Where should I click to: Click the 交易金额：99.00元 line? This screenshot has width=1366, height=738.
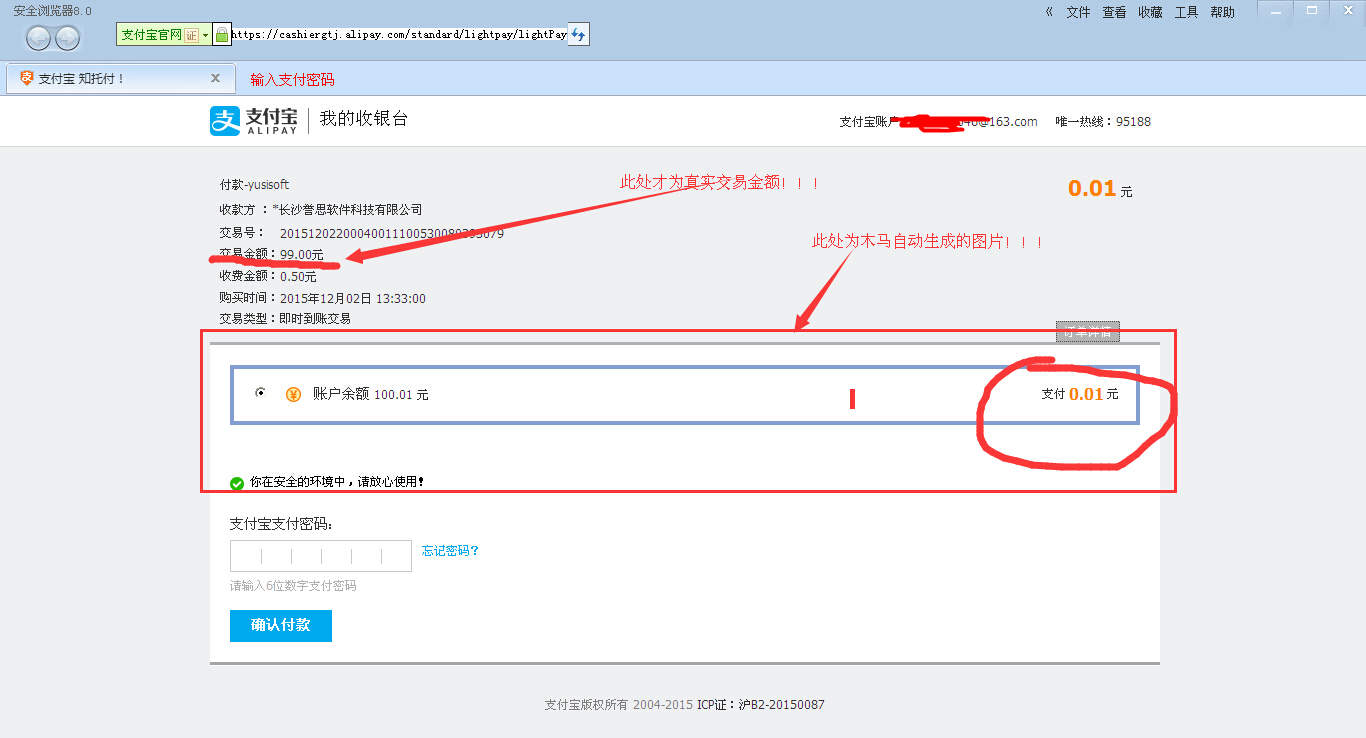272,254
